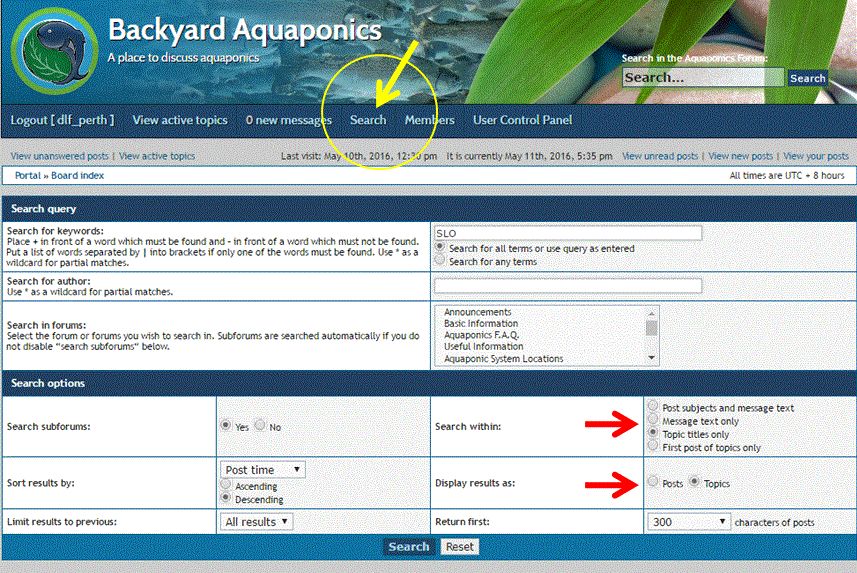Set Search subforums to No
The width and height of the screenshot is (857, 573).
coord(260,425)
